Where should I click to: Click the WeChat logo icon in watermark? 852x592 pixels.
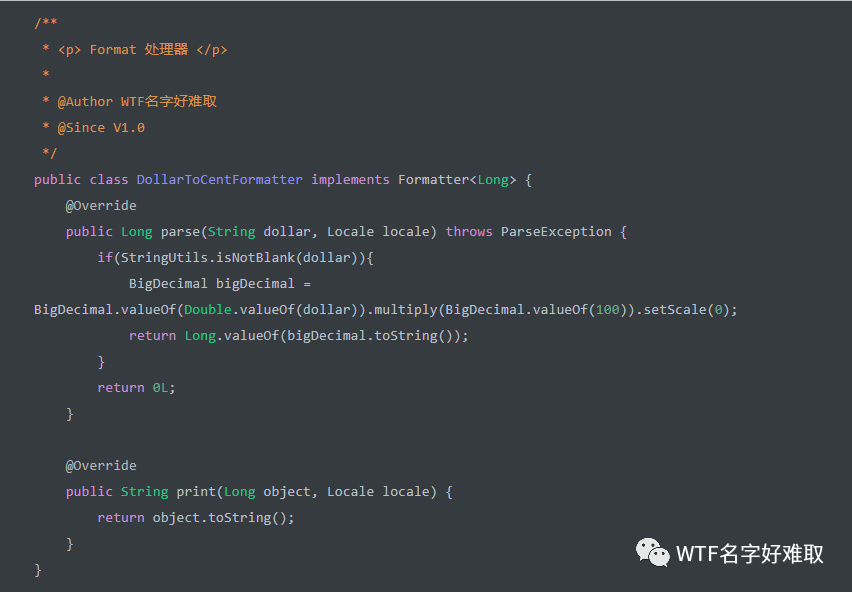tap(653, 552)
